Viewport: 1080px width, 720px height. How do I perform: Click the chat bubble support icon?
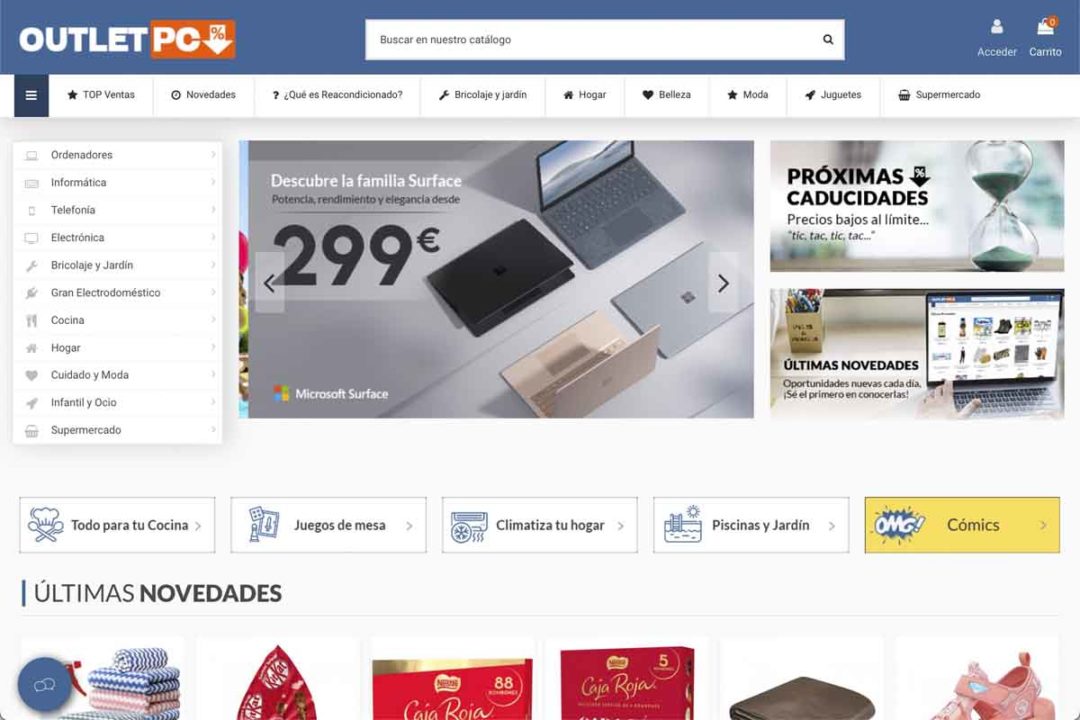(x=44, y=684)
